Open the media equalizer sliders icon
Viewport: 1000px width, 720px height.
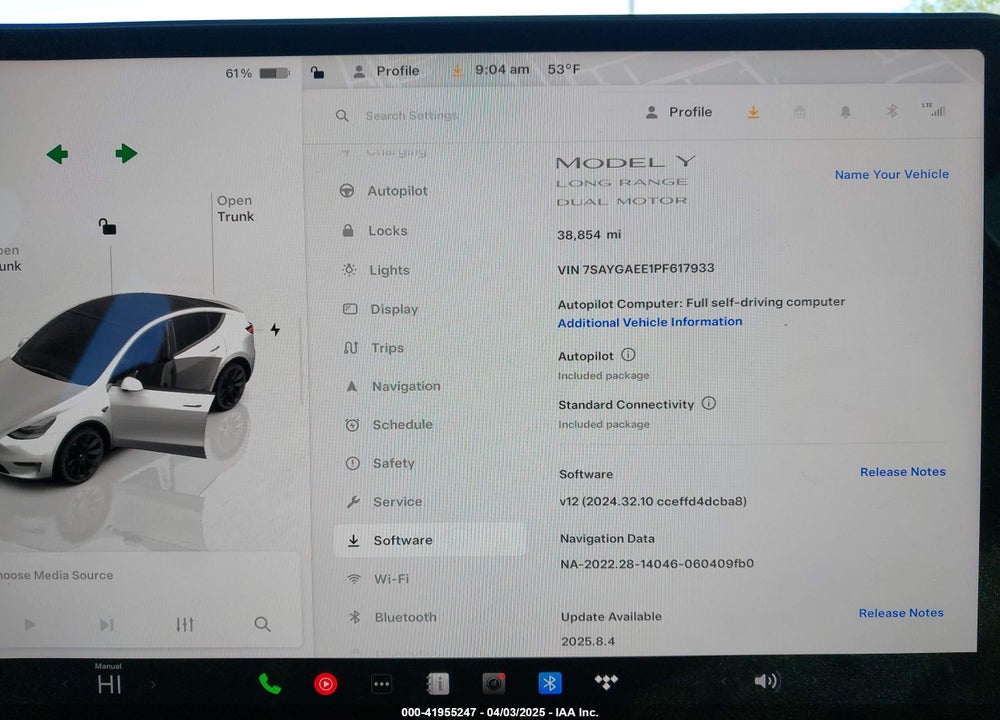coord(184,624)
